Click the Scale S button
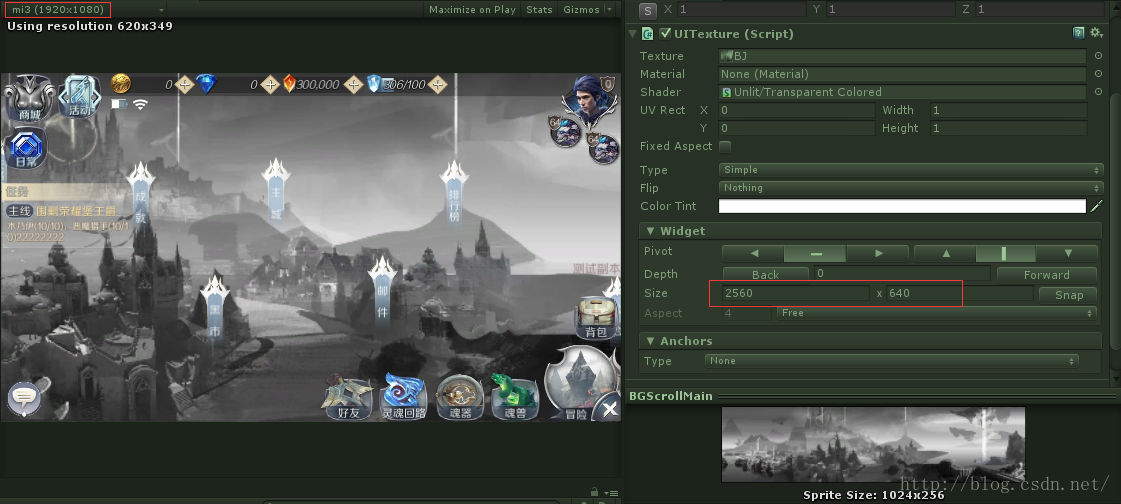 648,10
